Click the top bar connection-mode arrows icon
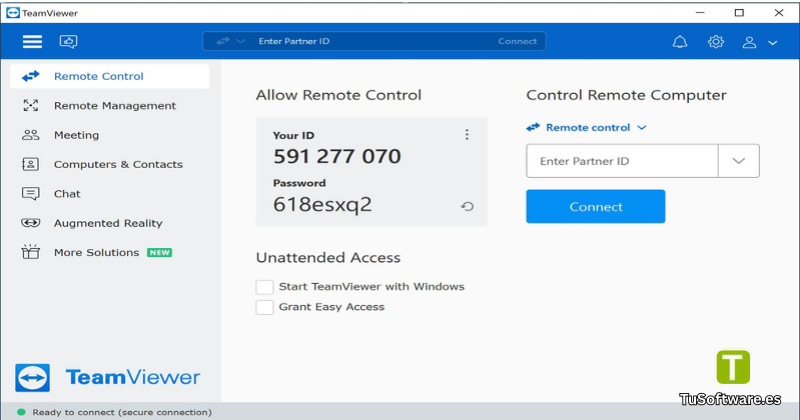This screenshot has width=800, height=420. (223, 41)
